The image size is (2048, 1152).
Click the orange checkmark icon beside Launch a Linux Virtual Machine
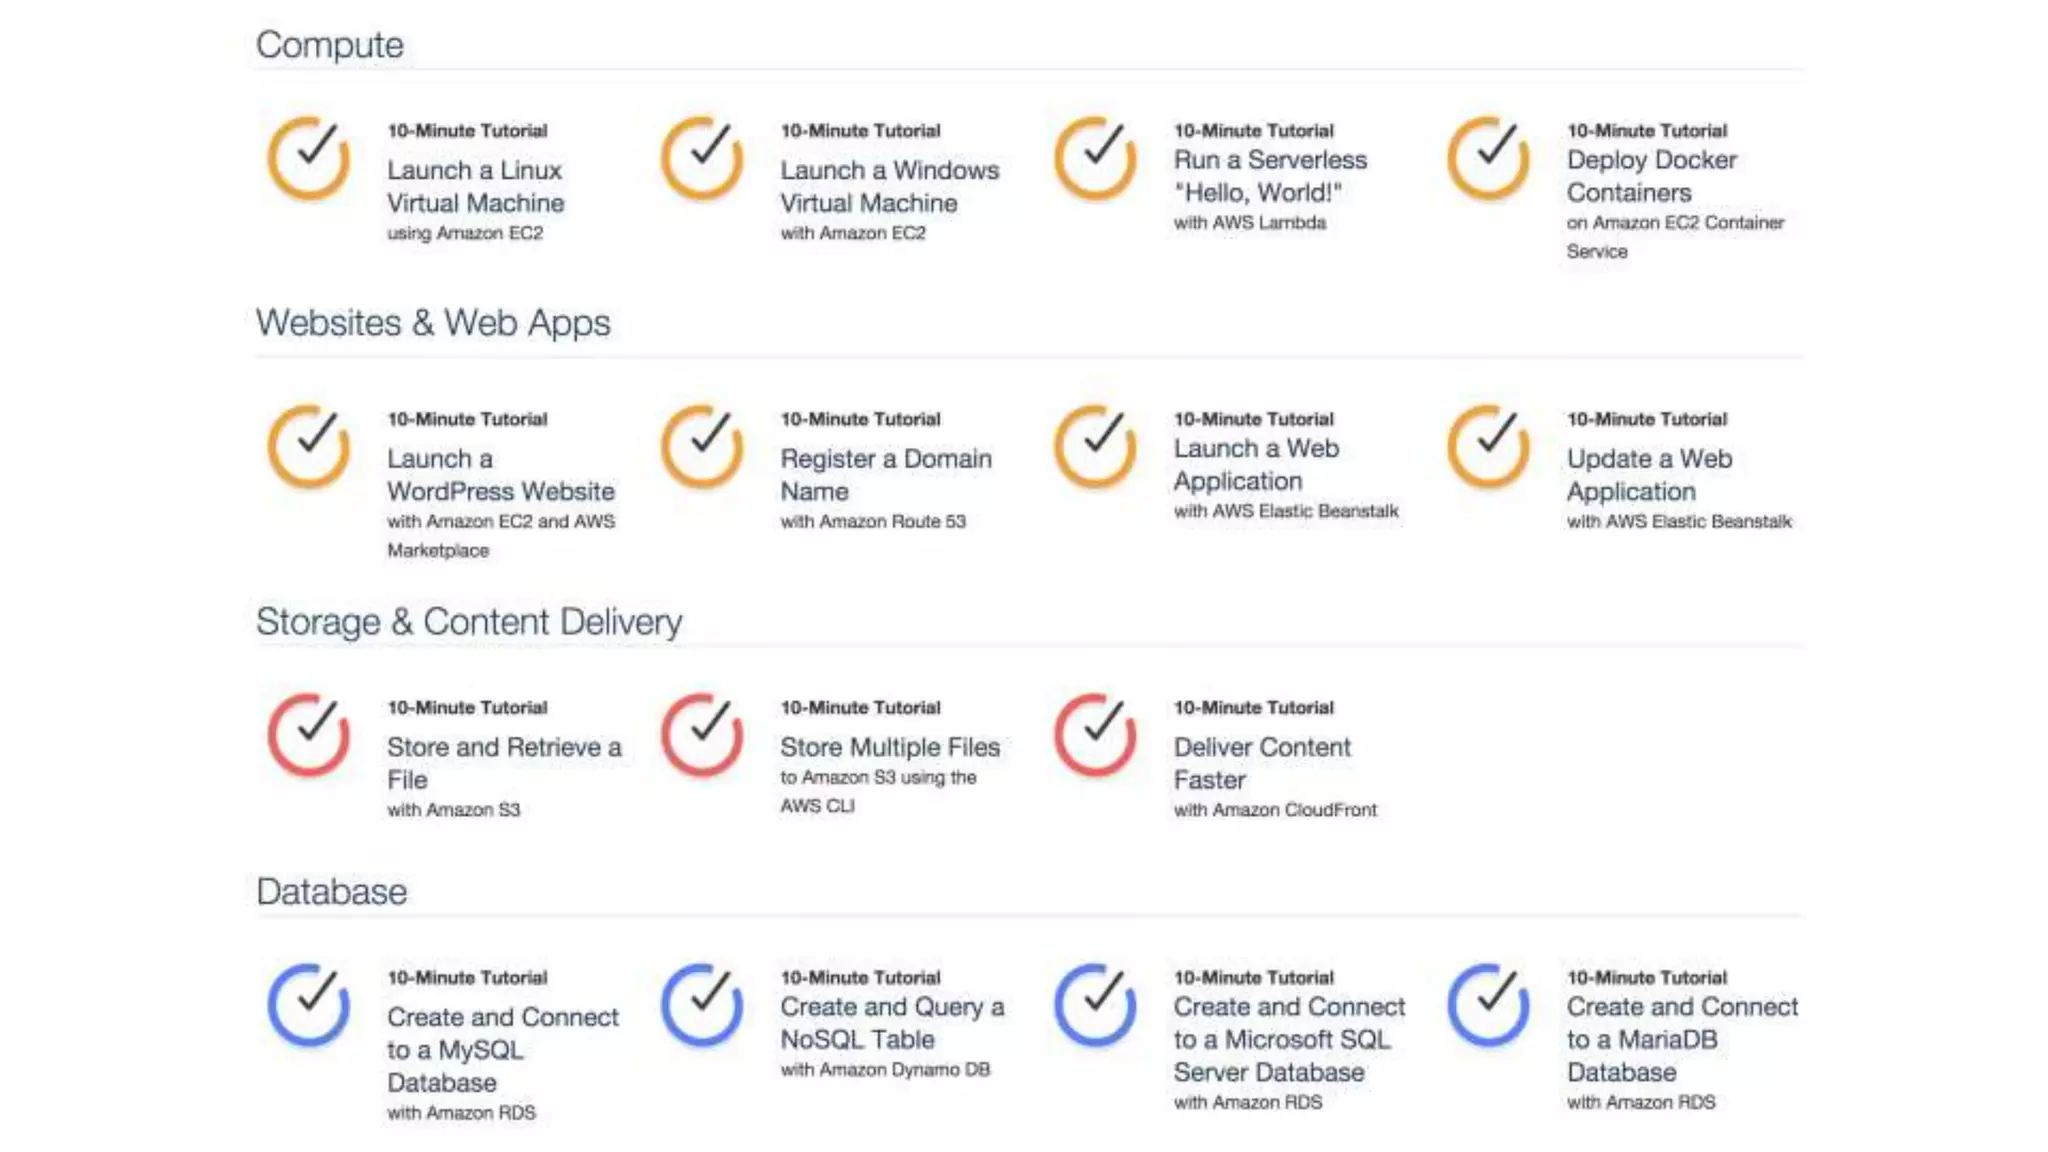point(309,158)
